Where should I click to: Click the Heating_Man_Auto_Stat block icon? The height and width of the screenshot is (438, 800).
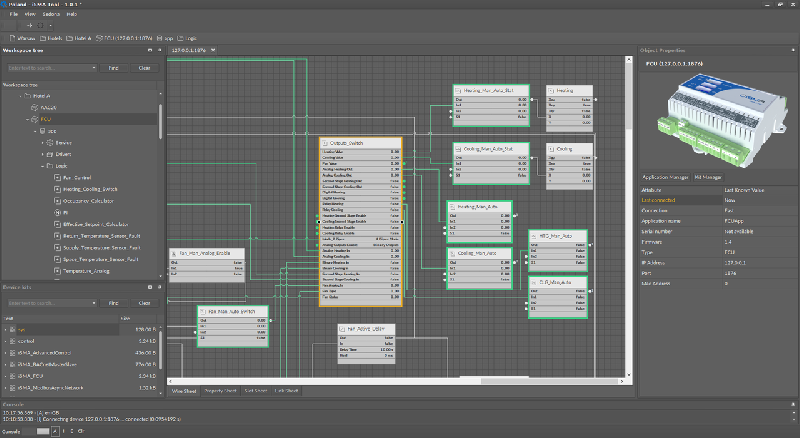coord(459,90)
